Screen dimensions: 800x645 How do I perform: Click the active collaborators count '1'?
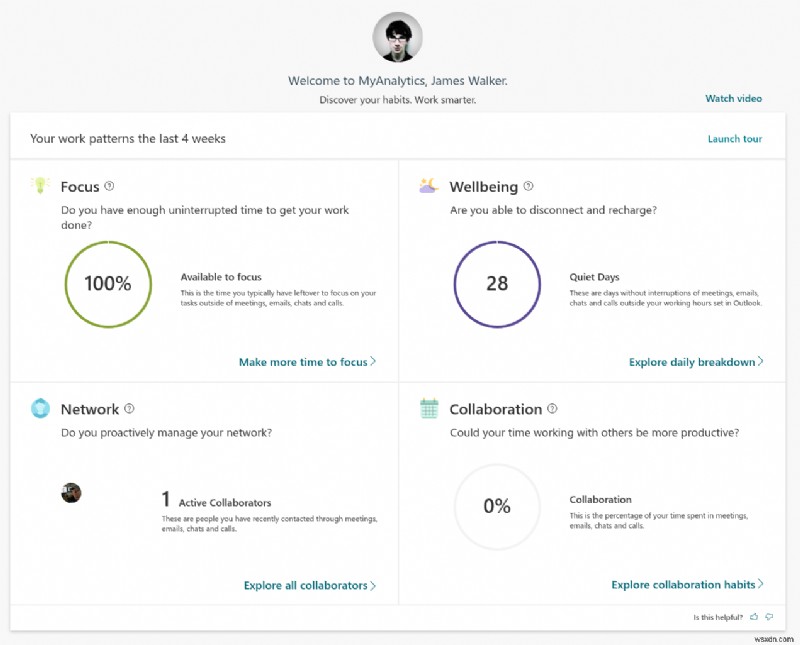coord(166,499)
